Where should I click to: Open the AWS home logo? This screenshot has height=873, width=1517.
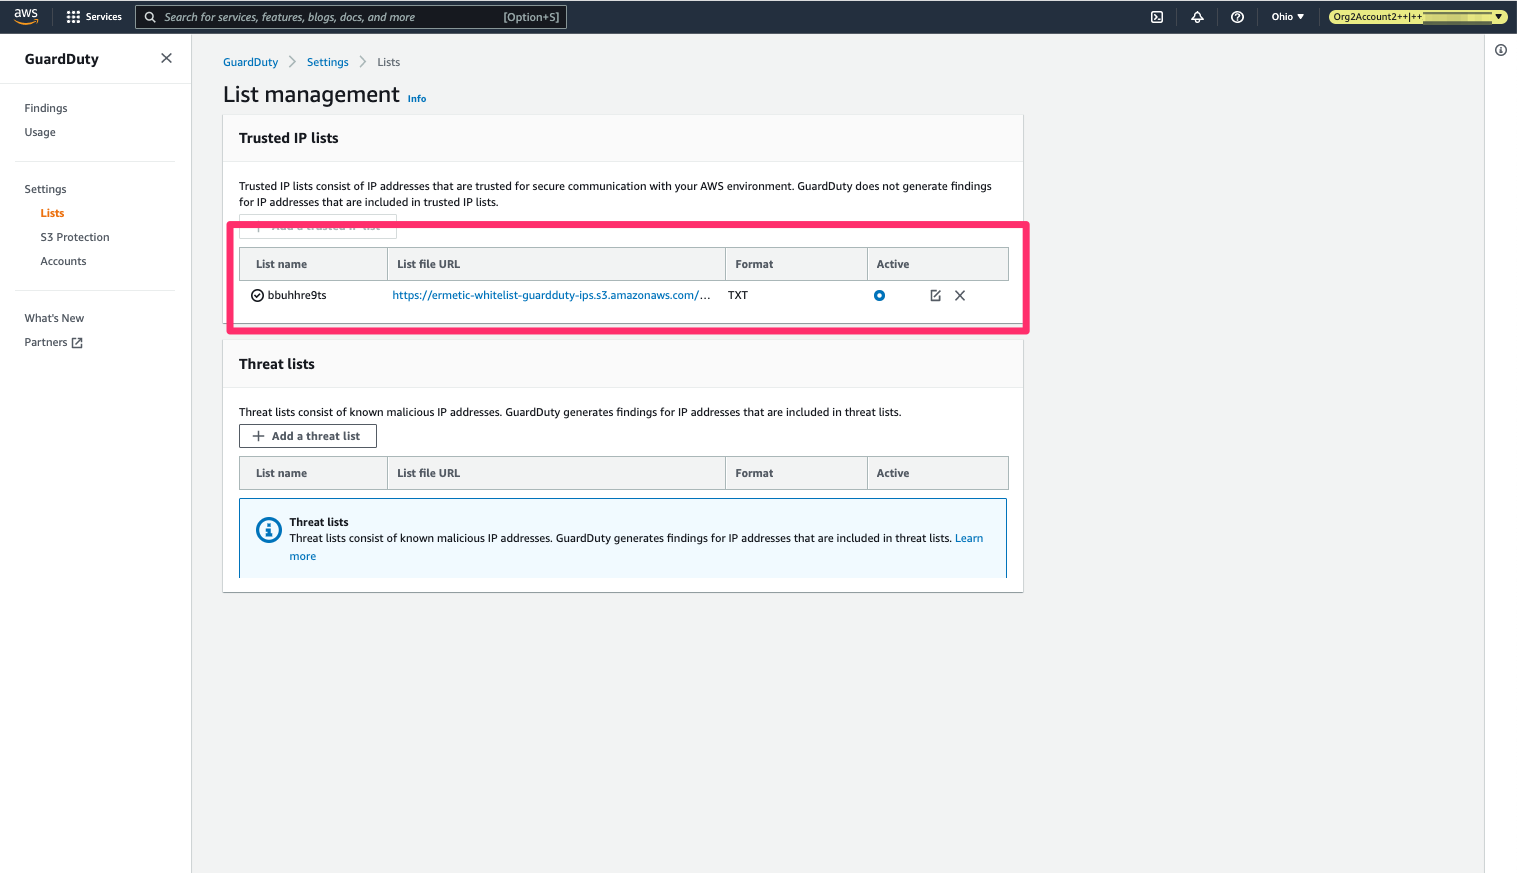[26, 16]
